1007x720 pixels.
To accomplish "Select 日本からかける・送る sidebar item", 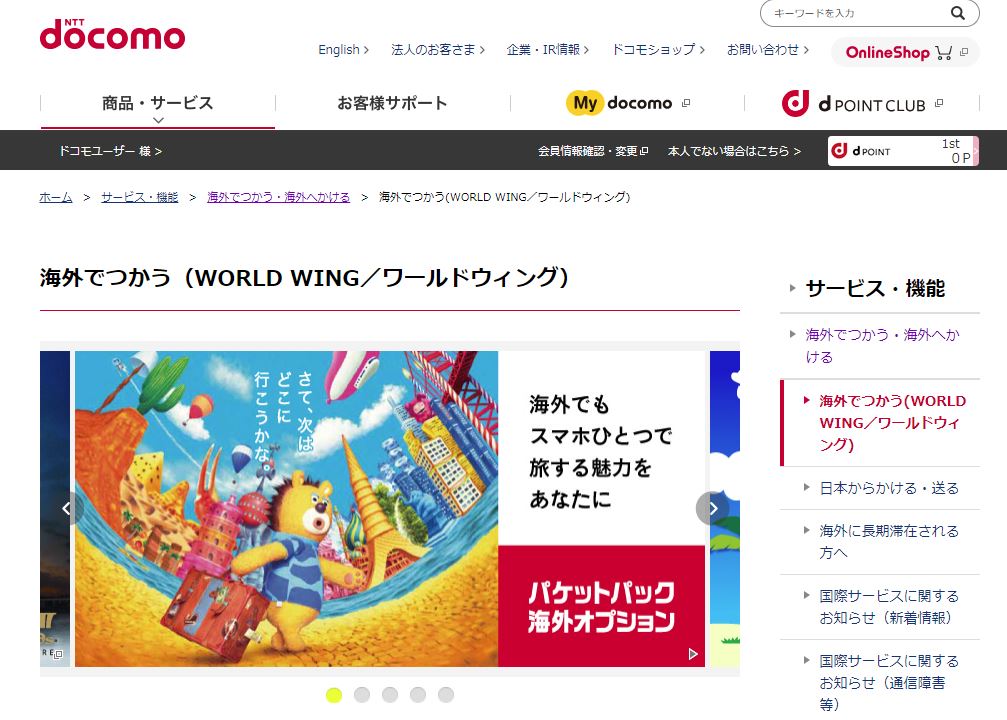I will (889, 488).
